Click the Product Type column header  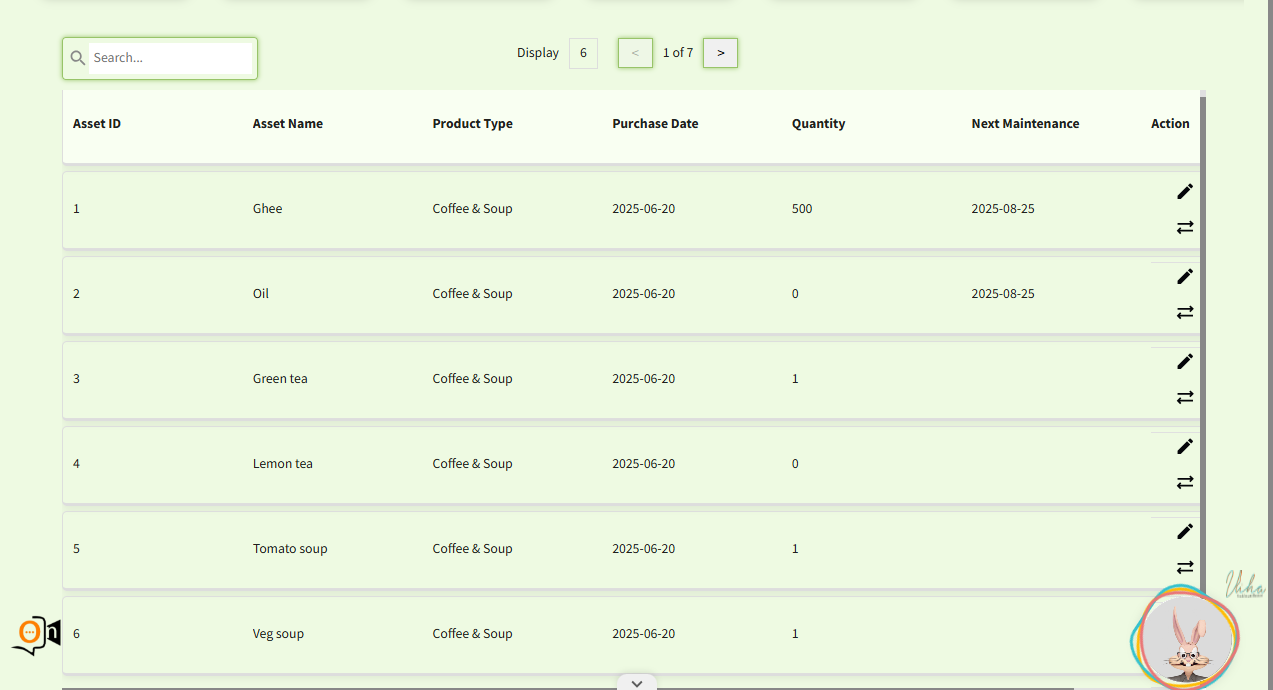(472, 124)
